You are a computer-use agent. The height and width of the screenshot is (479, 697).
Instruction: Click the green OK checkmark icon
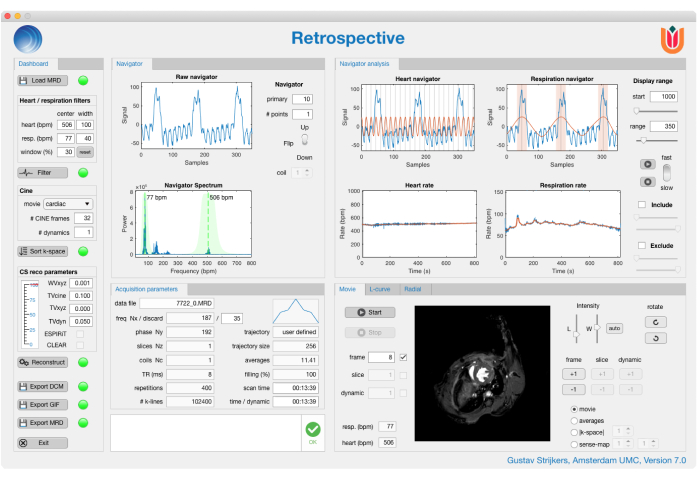point(313,429)
